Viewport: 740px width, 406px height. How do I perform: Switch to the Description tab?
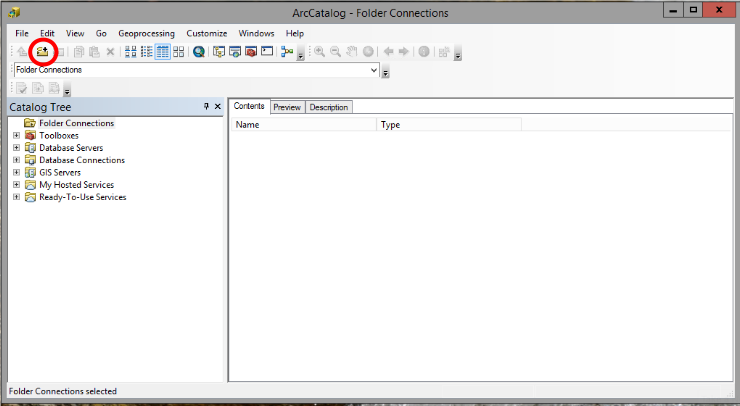(x=328, y=107)
